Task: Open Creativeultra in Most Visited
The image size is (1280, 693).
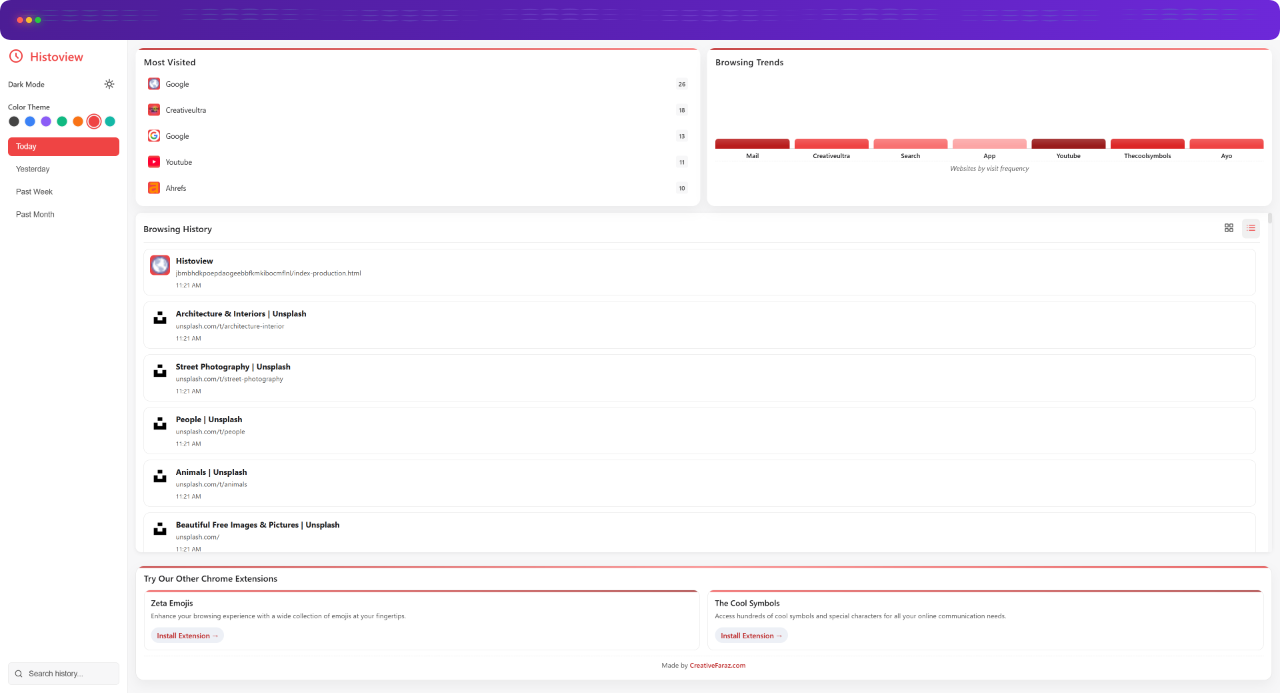Action: click(x=418, y=110)
